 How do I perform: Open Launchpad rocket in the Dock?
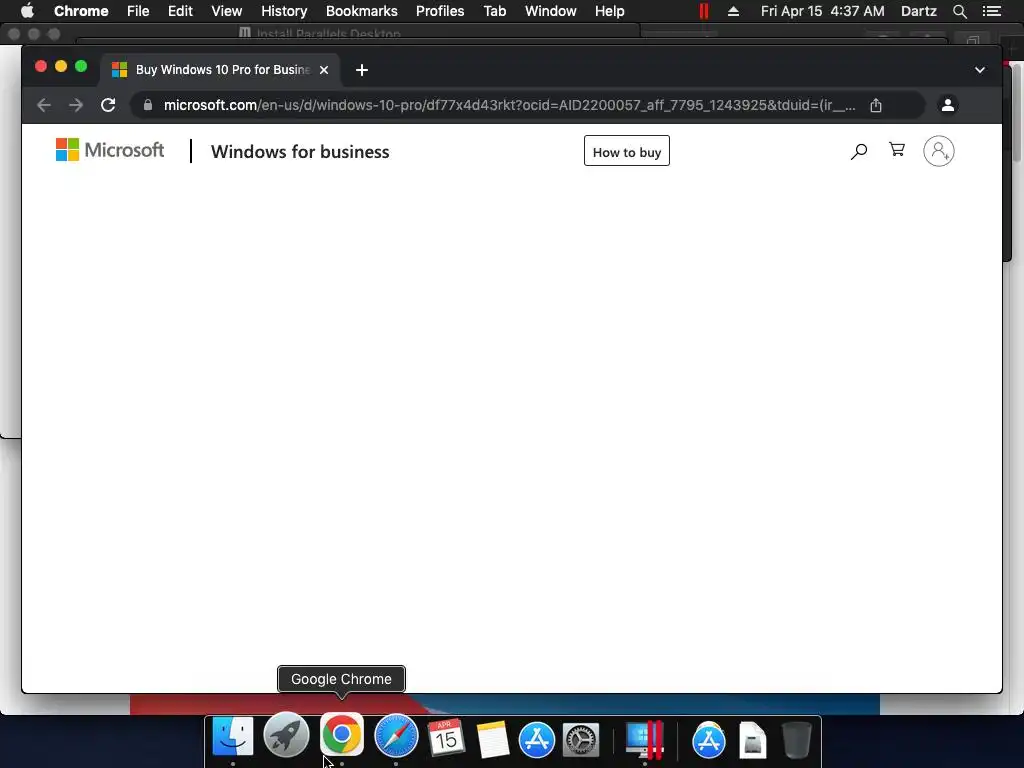(x=286, y=735)
